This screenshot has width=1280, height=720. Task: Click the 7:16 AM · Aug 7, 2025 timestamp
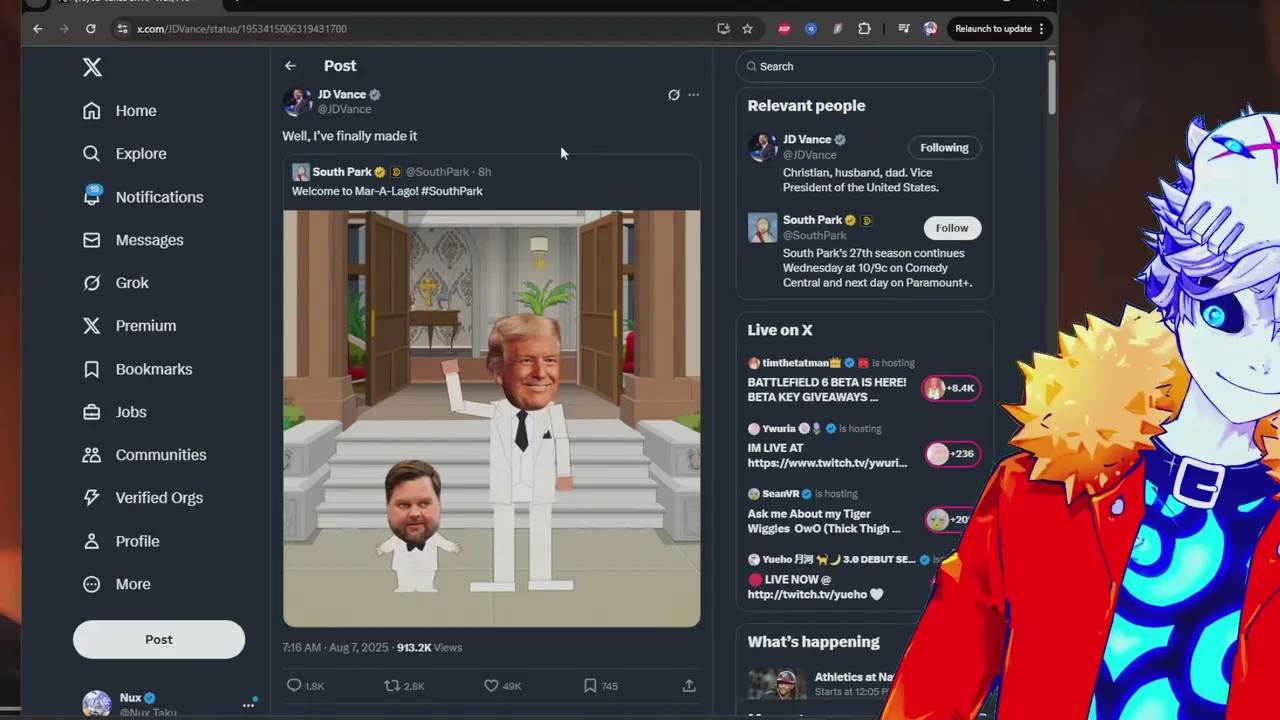click(x=335, y=648)
